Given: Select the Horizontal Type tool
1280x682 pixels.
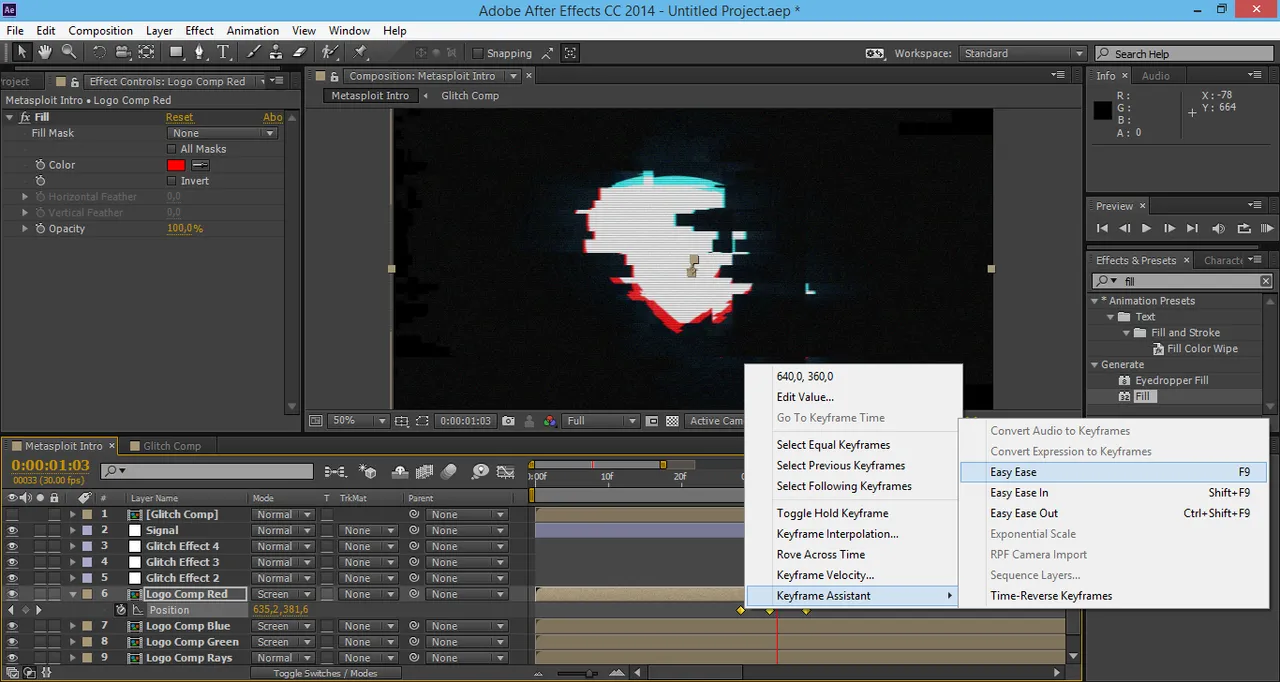Looking at the screenshot, I should click(224, 53).
